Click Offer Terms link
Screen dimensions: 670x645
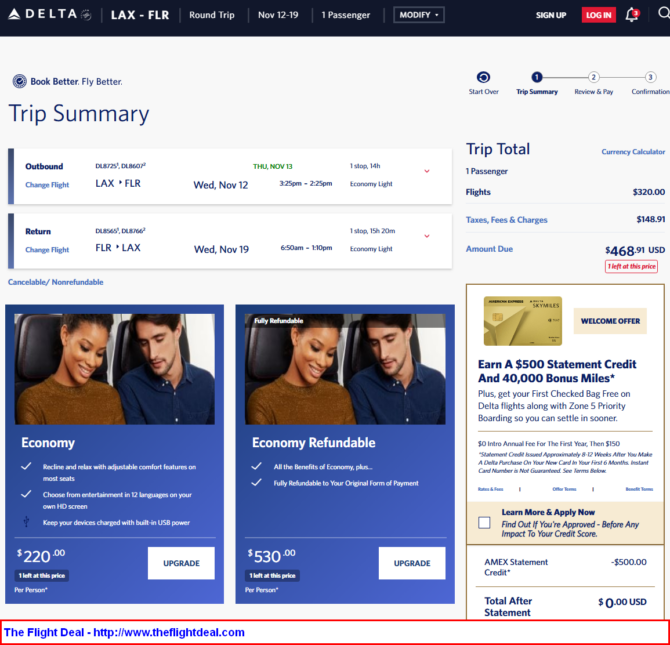point(564,489)
